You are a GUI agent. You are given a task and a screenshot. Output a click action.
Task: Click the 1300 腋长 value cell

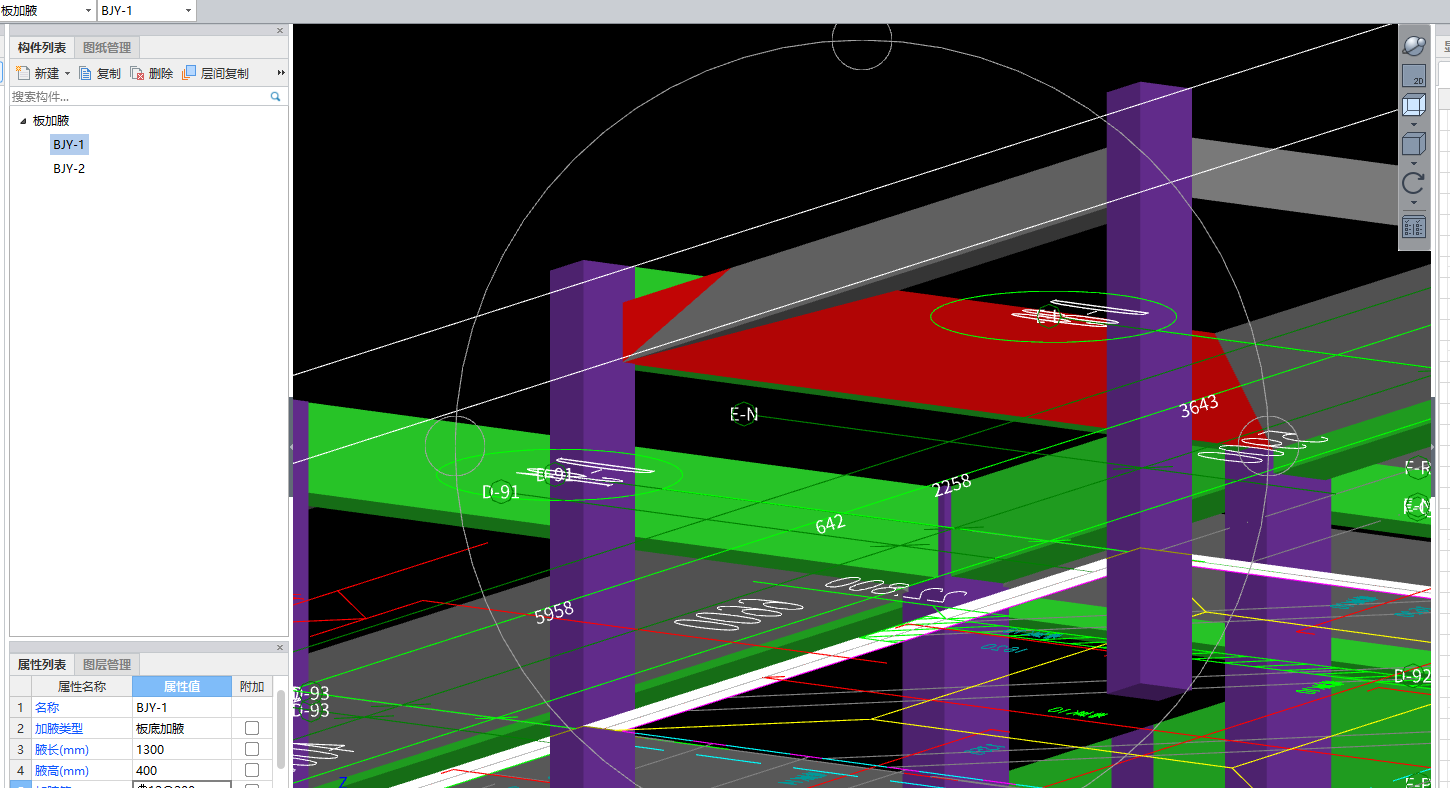[x=182, y=749]
